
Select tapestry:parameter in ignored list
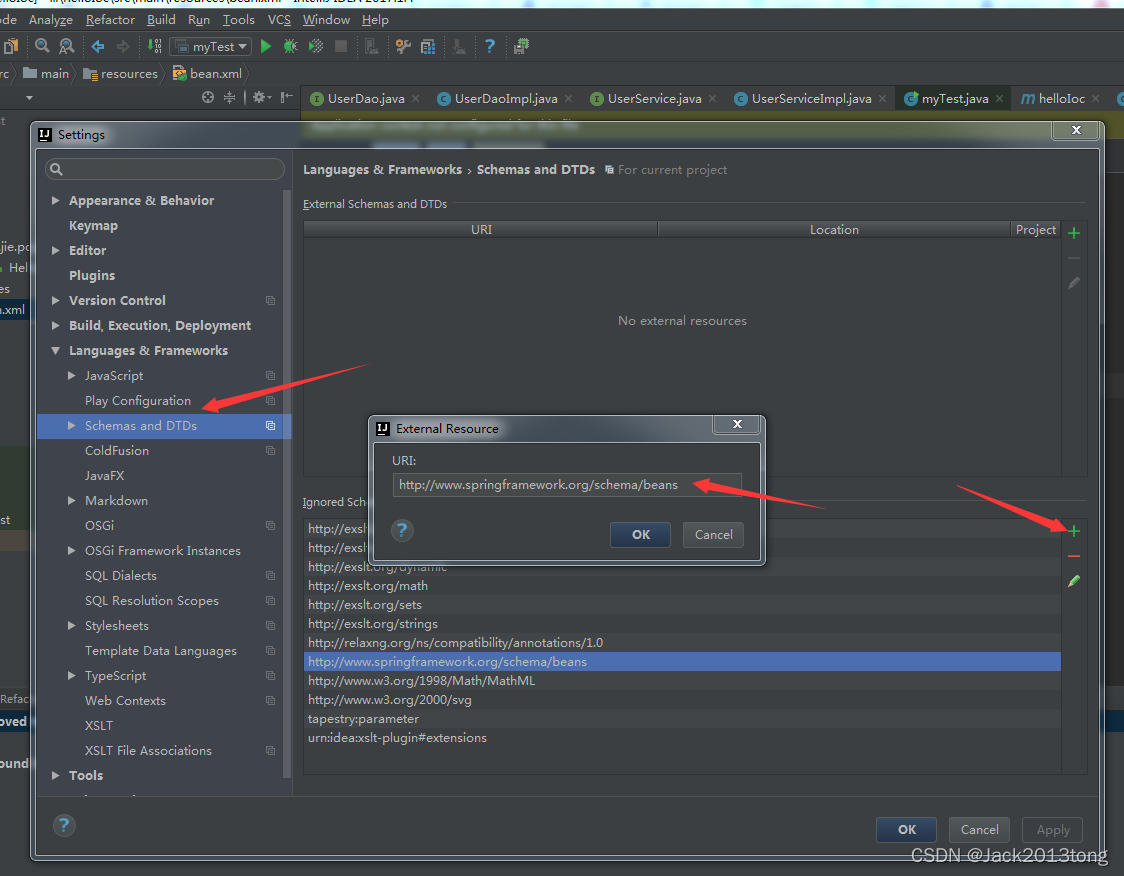click(682, 719)
